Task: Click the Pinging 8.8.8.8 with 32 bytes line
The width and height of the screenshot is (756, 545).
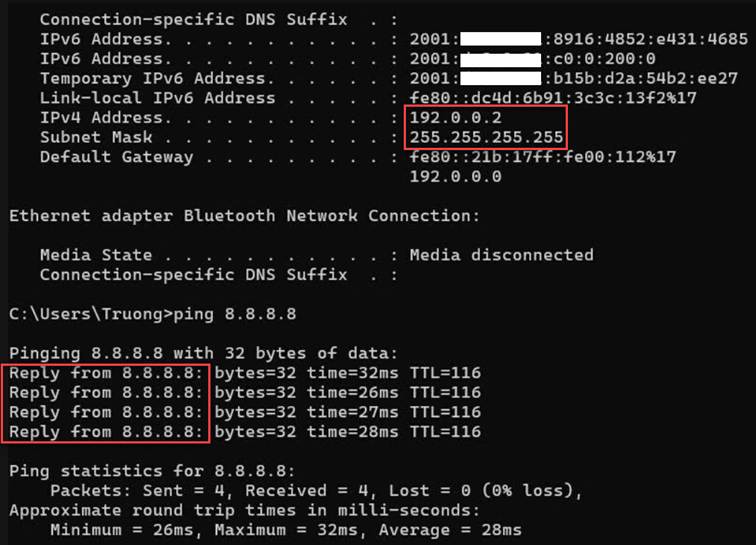Action: coord(203,353)
